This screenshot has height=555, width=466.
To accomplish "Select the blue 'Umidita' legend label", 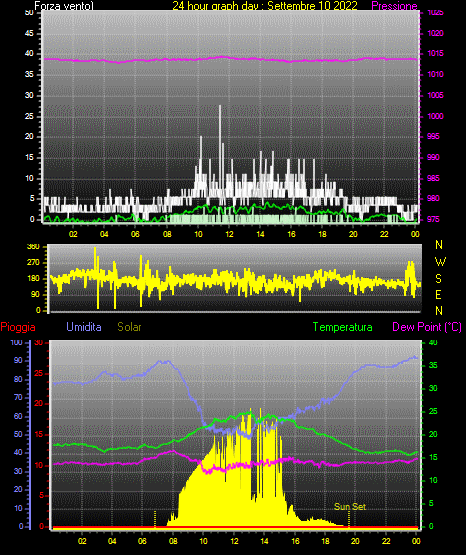I will click(x=84, y=327).
